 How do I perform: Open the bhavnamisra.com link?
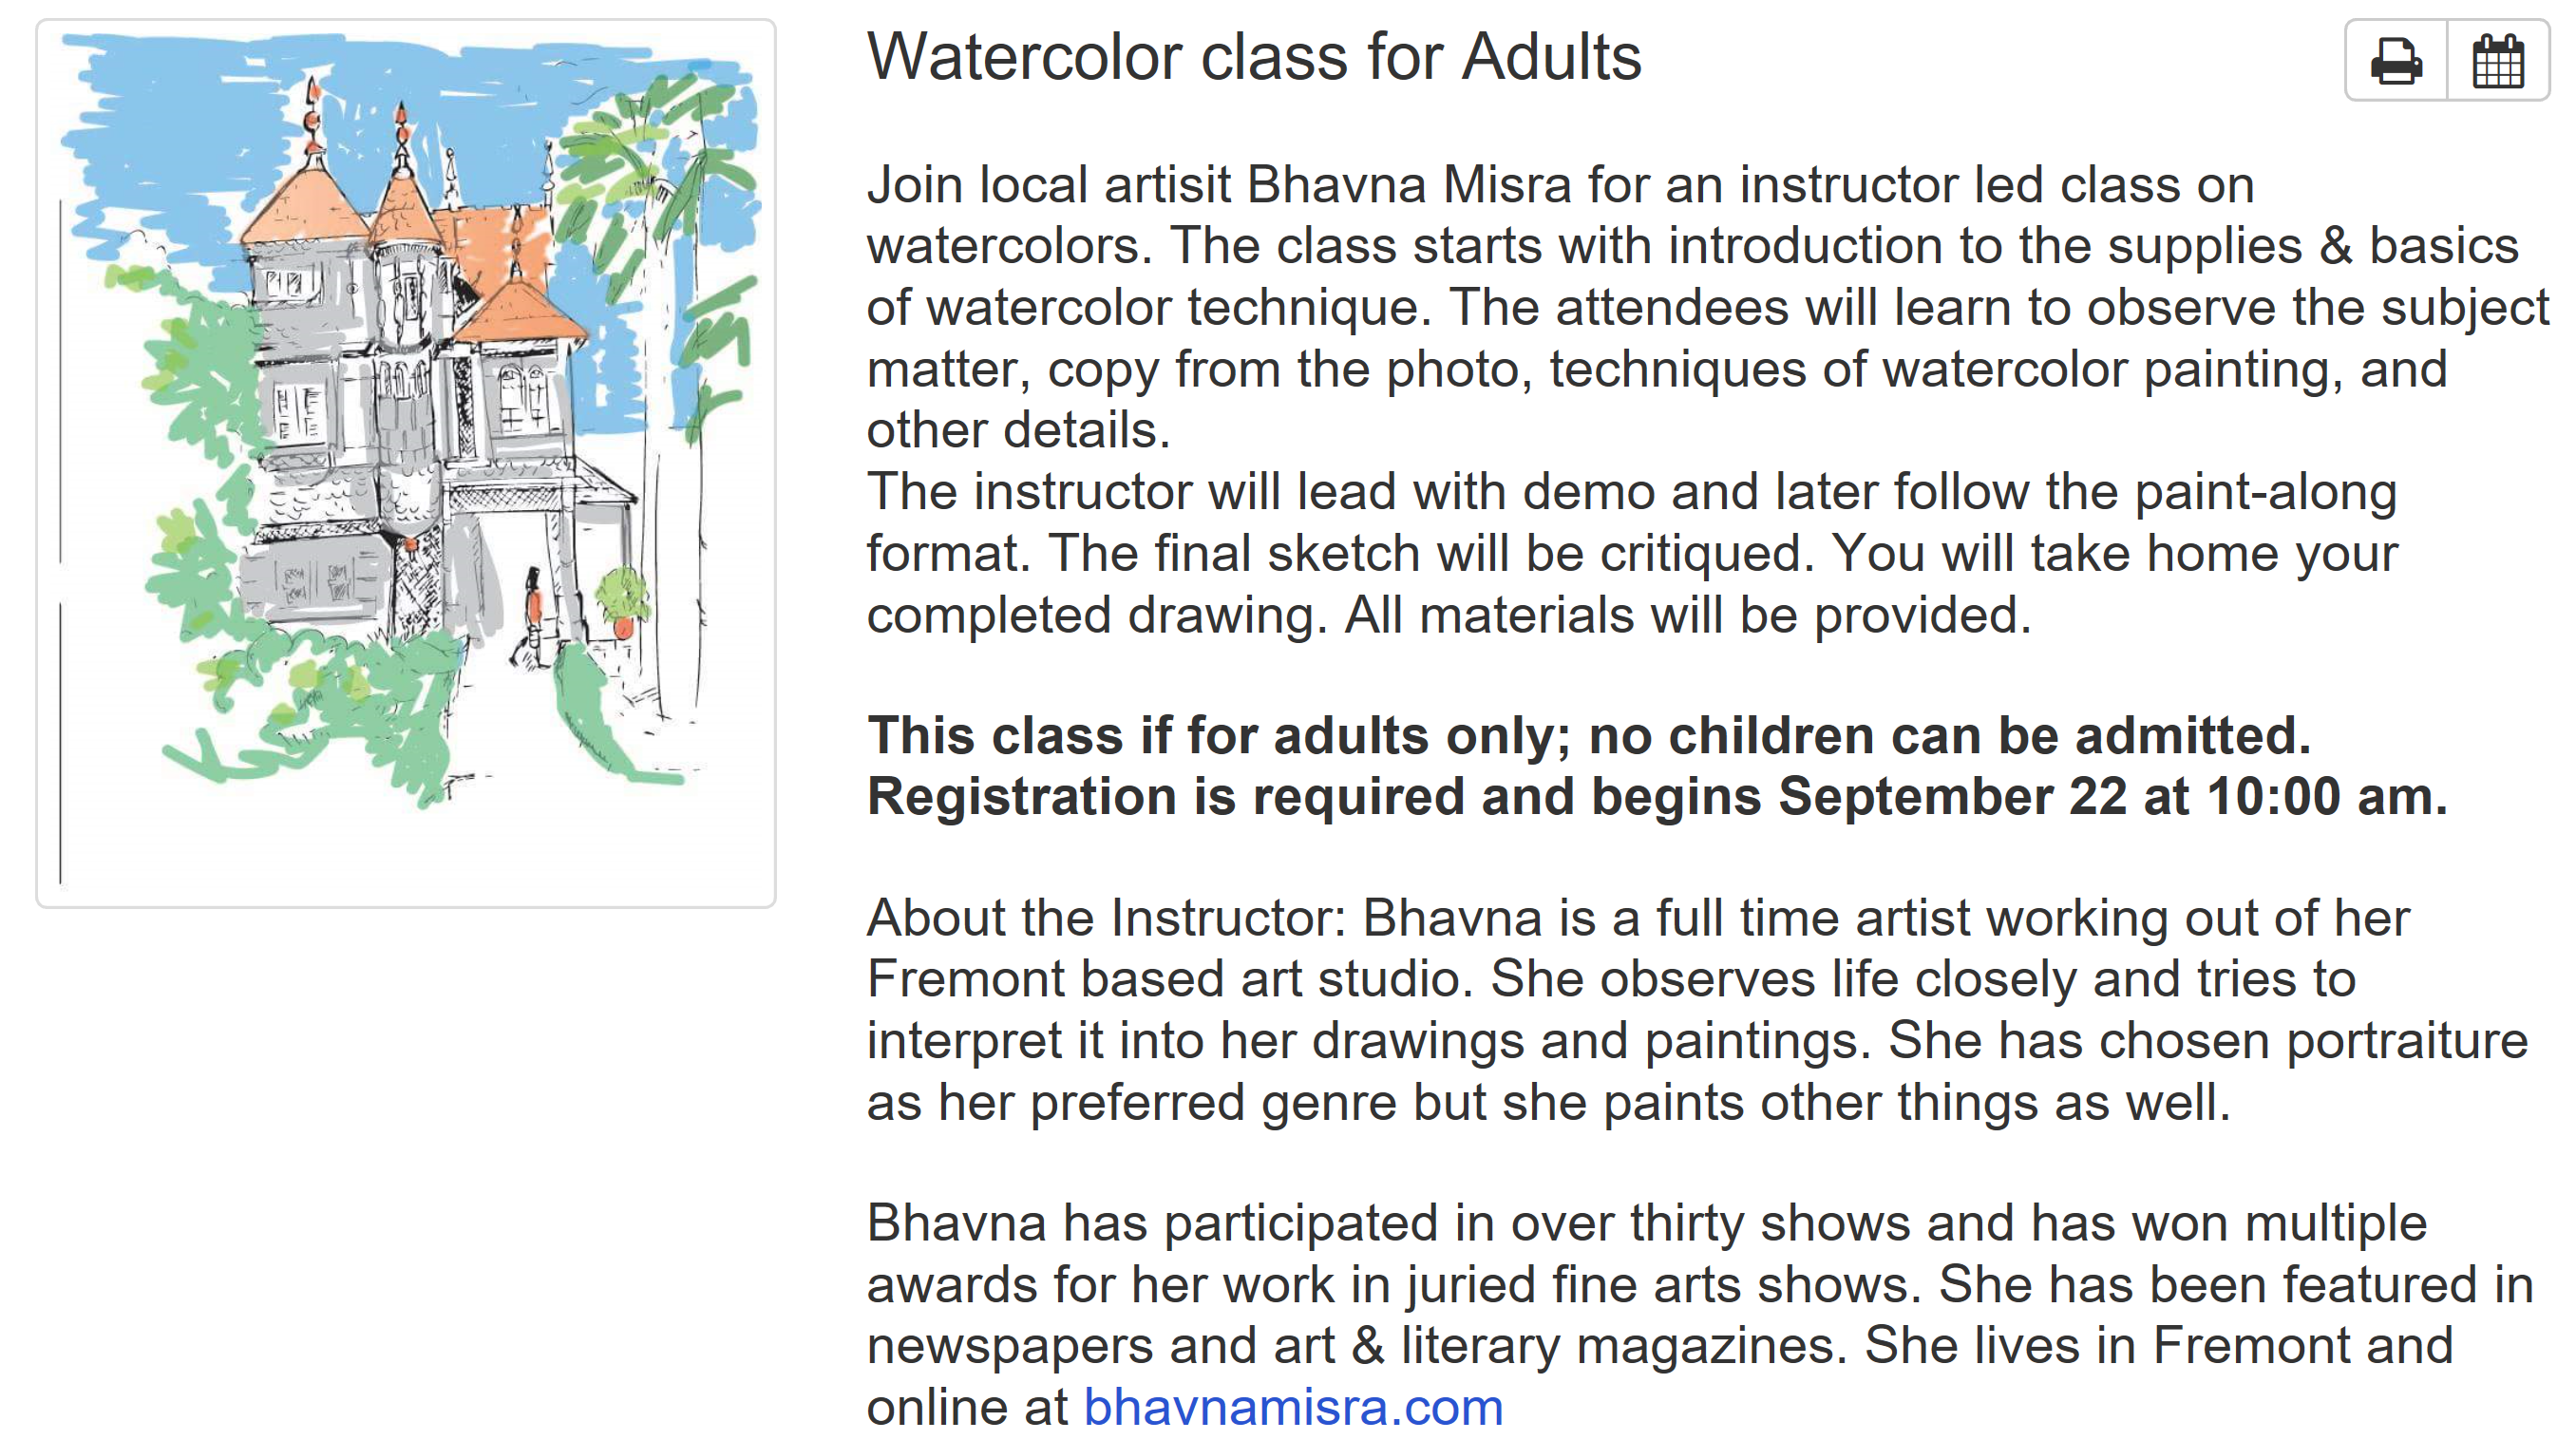tap(1293, 1407)
